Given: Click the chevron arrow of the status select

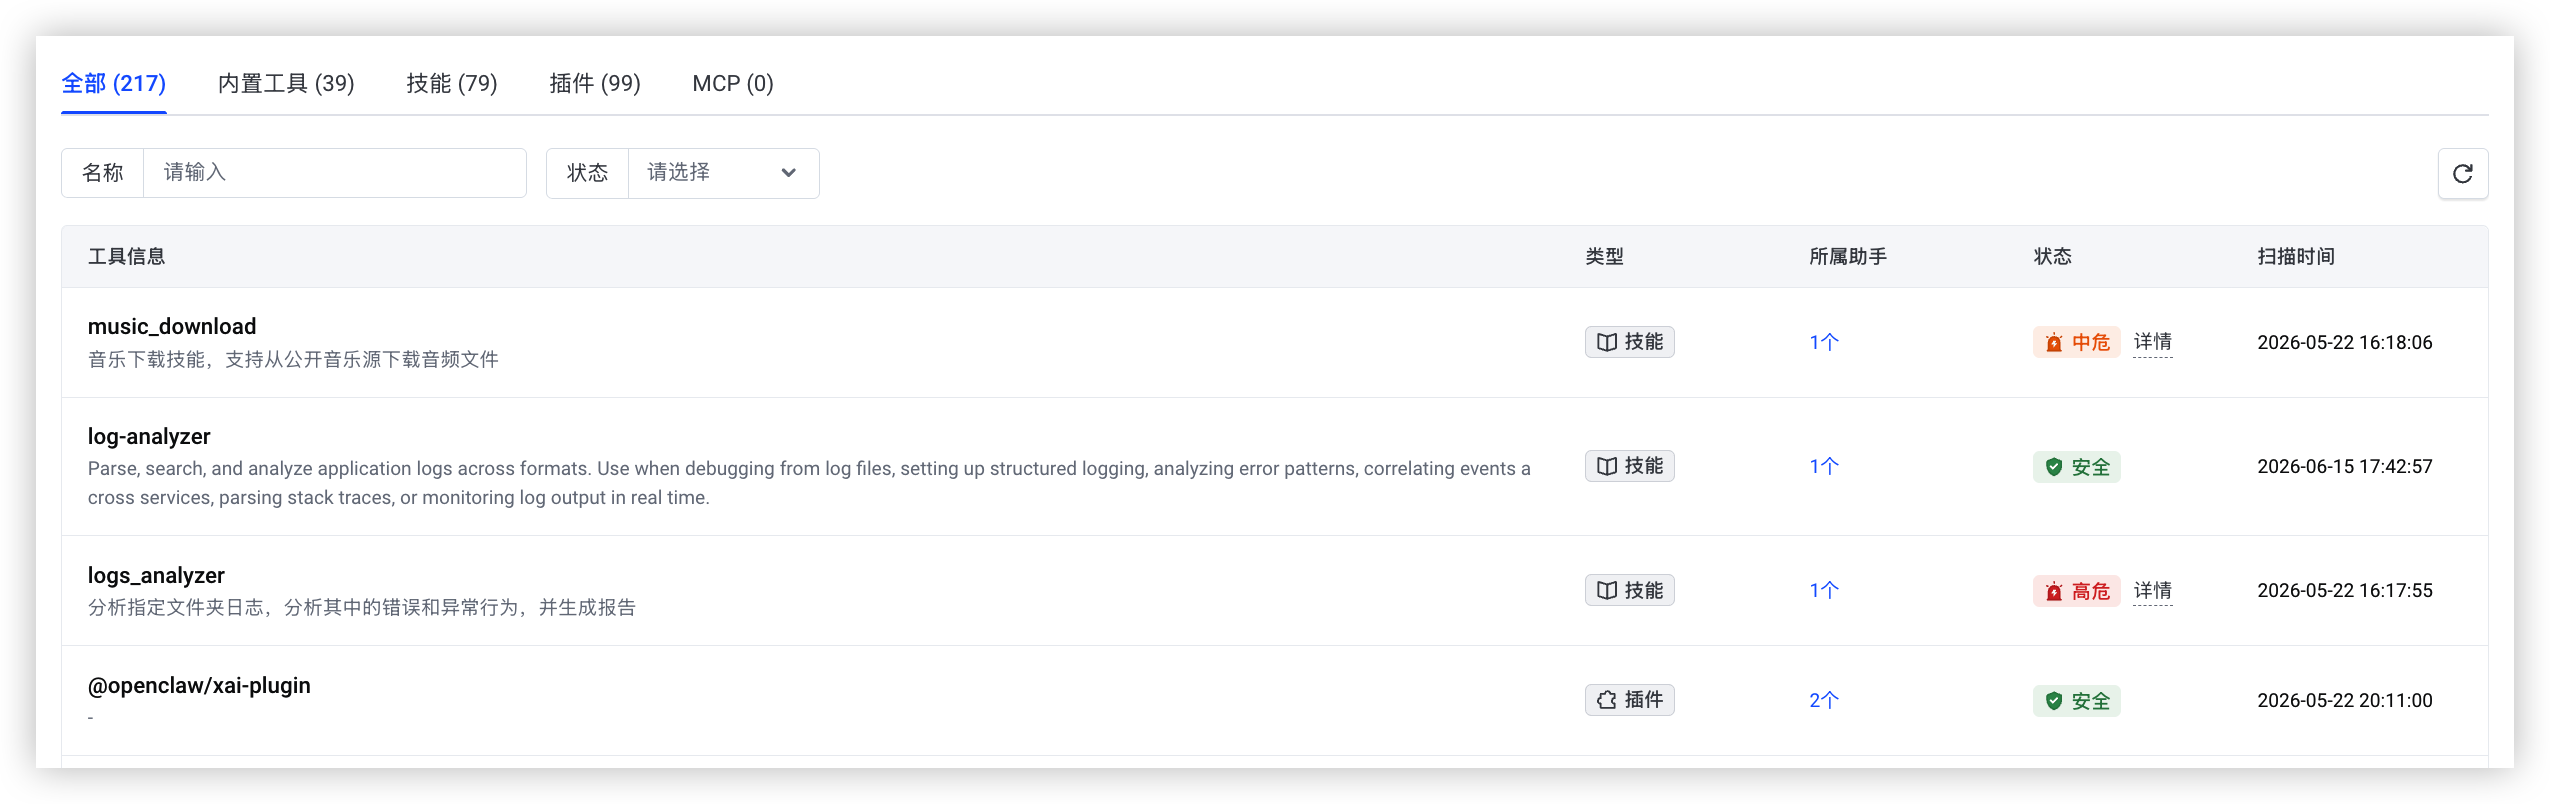Looking at the screenshot, I should (788, 173).
